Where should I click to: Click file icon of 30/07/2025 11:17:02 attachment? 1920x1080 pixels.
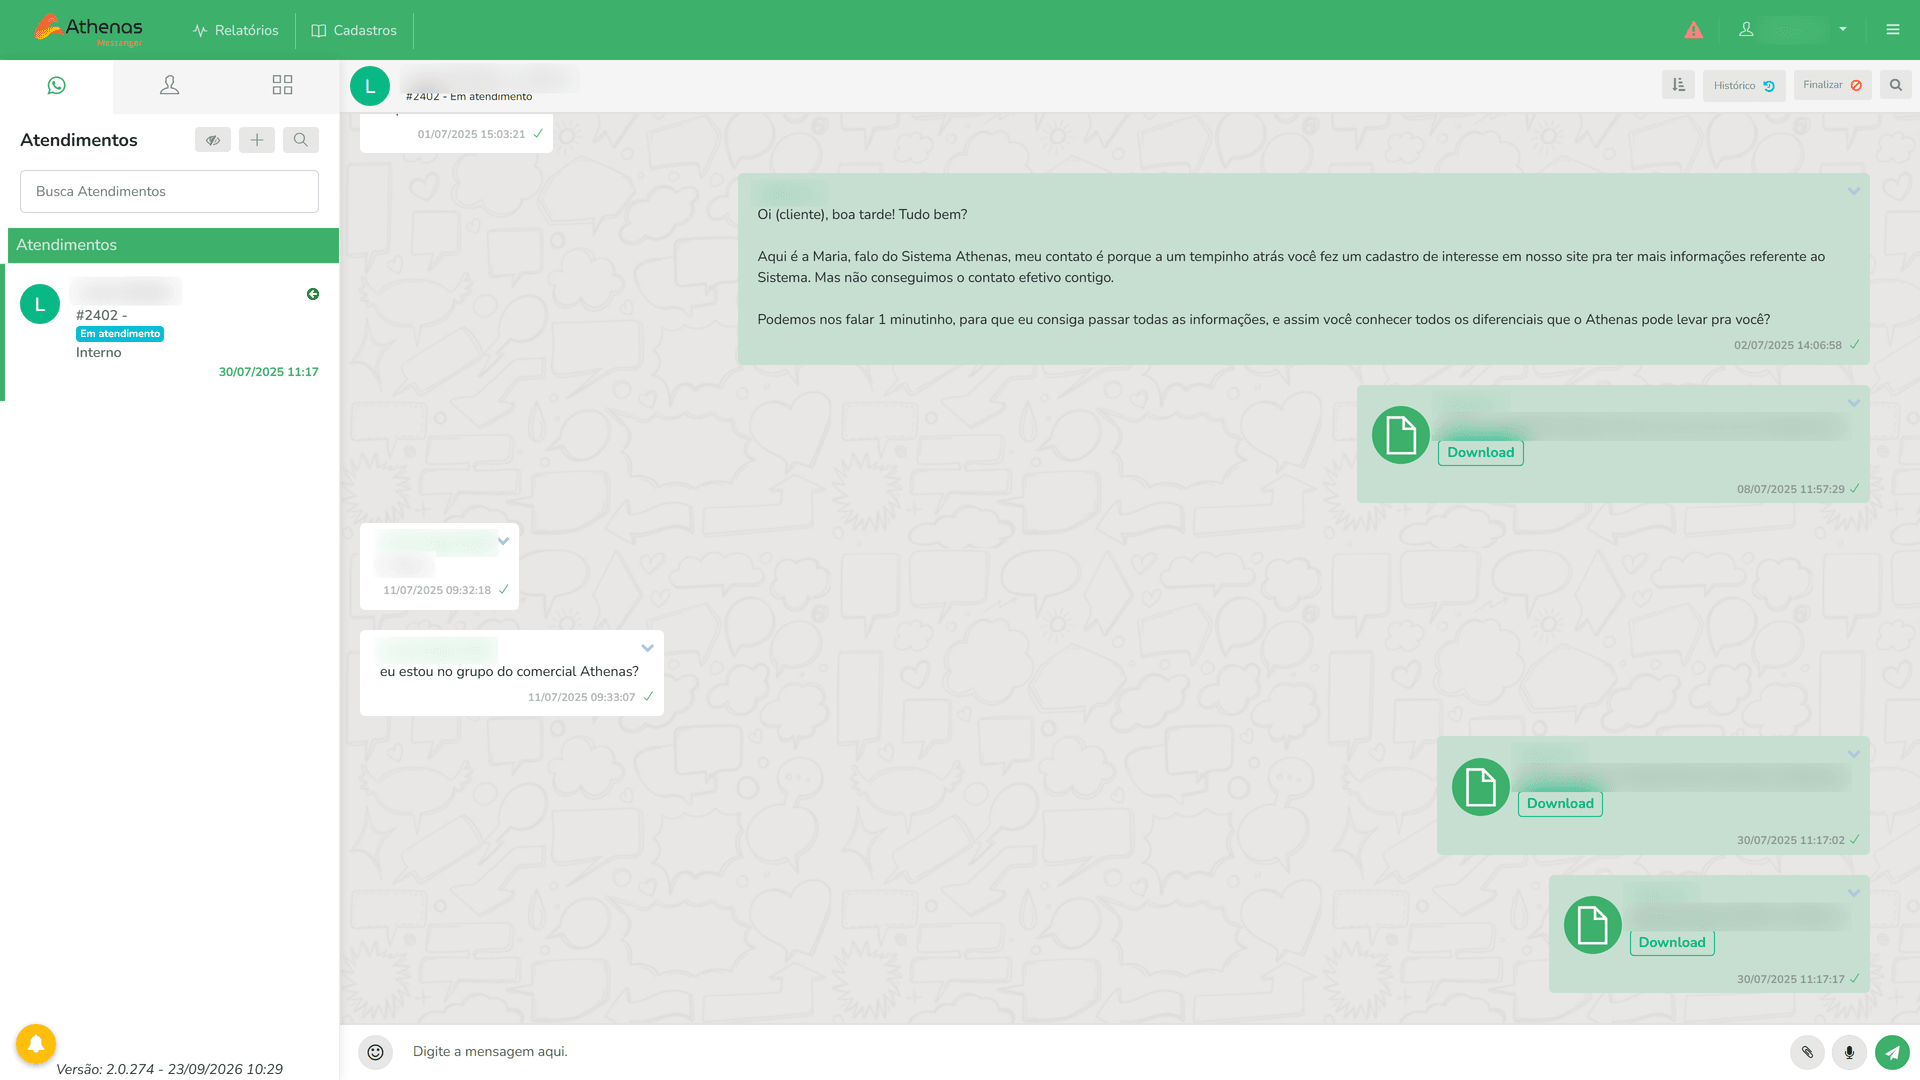click(x=1480, y=787)
